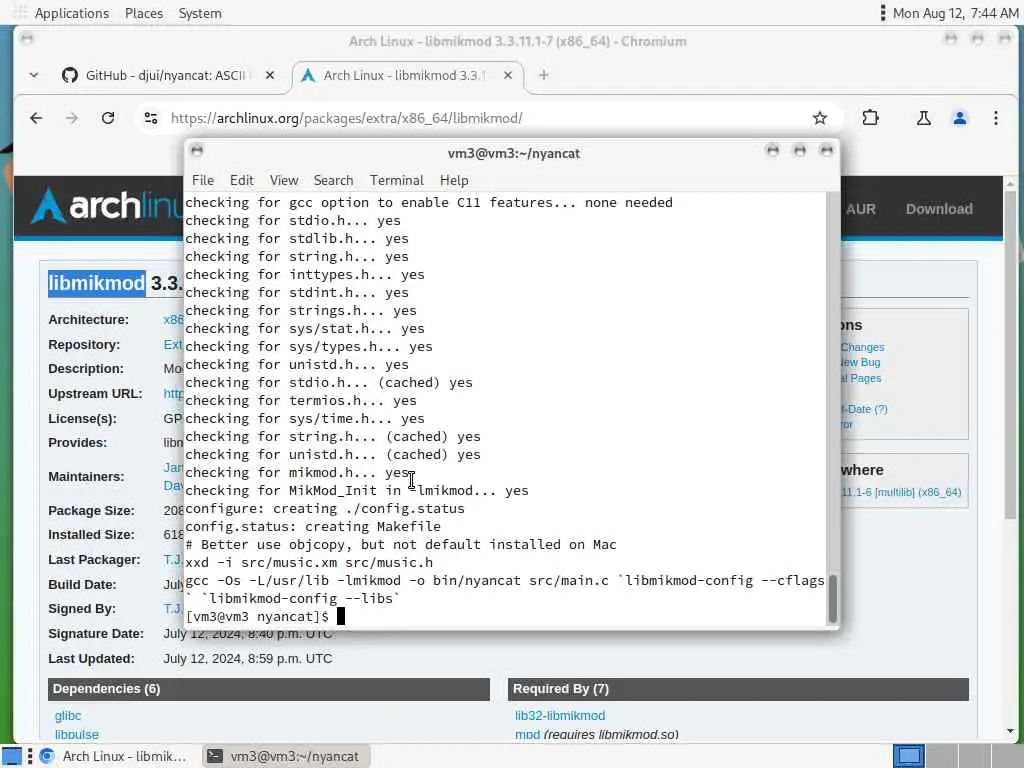The image size is (1024, 768).
Task: Open Chromium three-dot menu
Action: (995, 118)
